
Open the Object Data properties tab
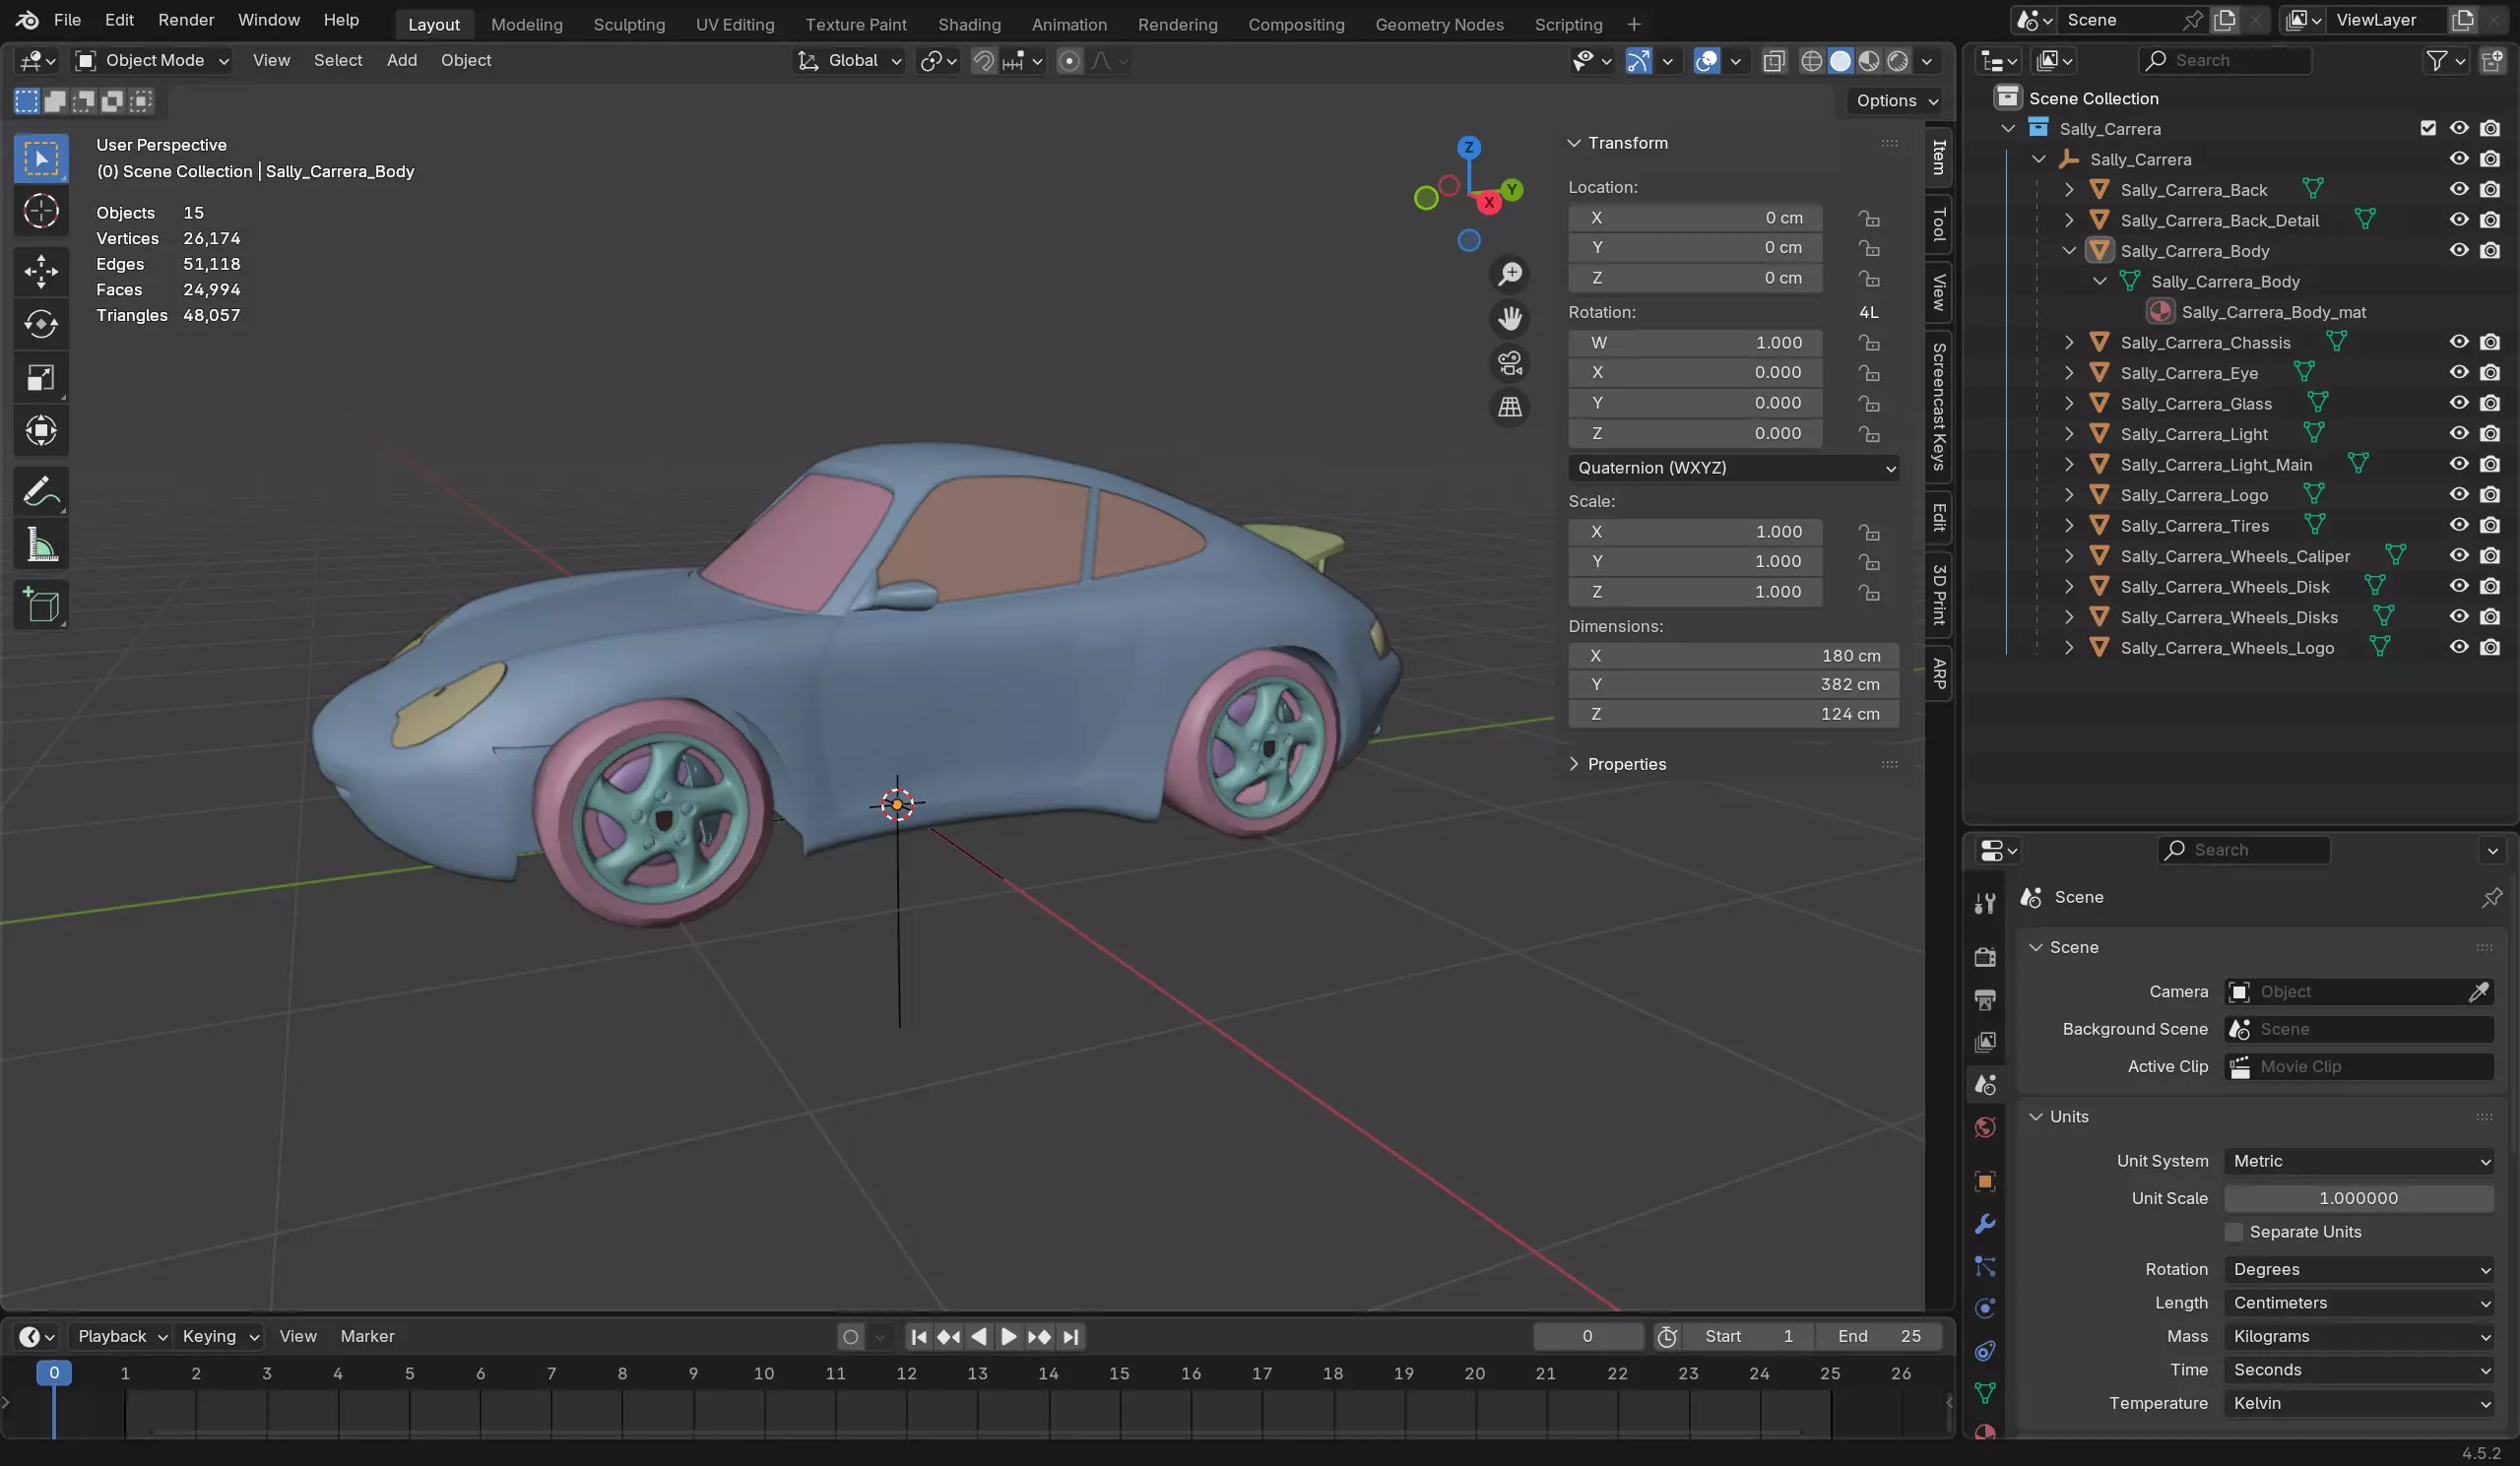click(1985, 1393)
